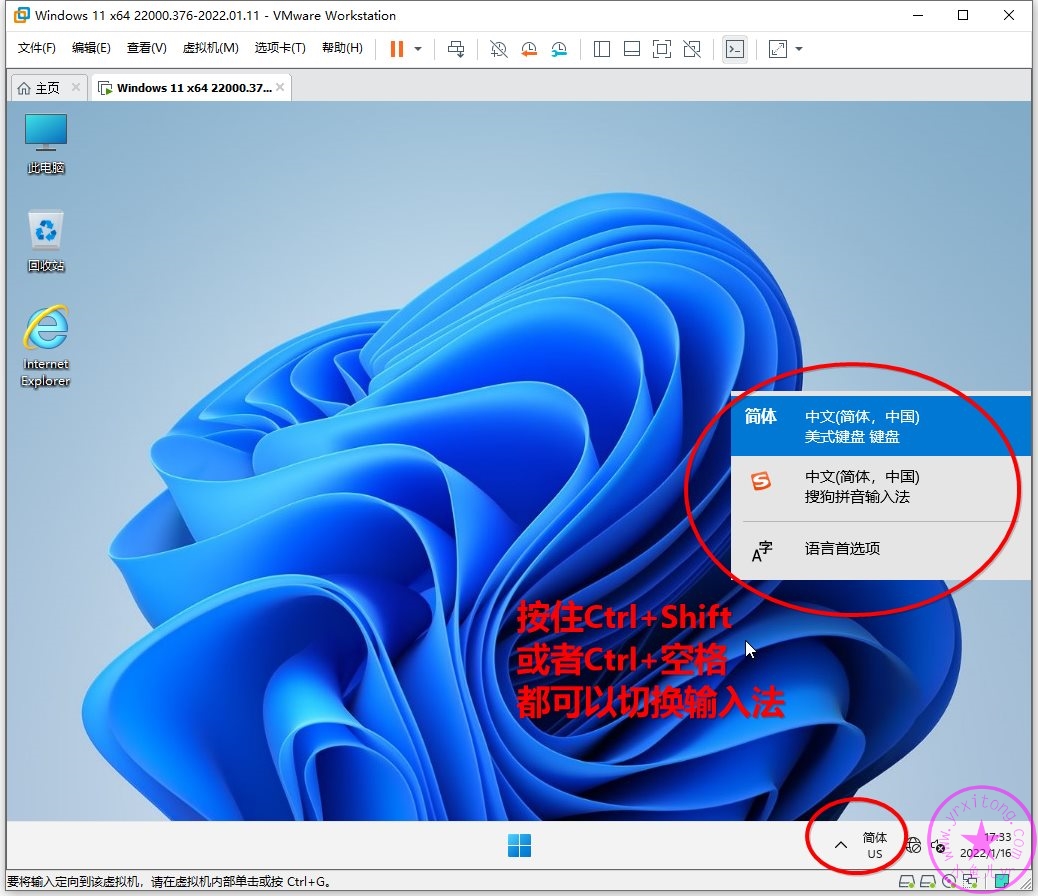Pause the virtual machine with the orange button
This screenshot has height=896, width=1038.
tap(397, 49)
